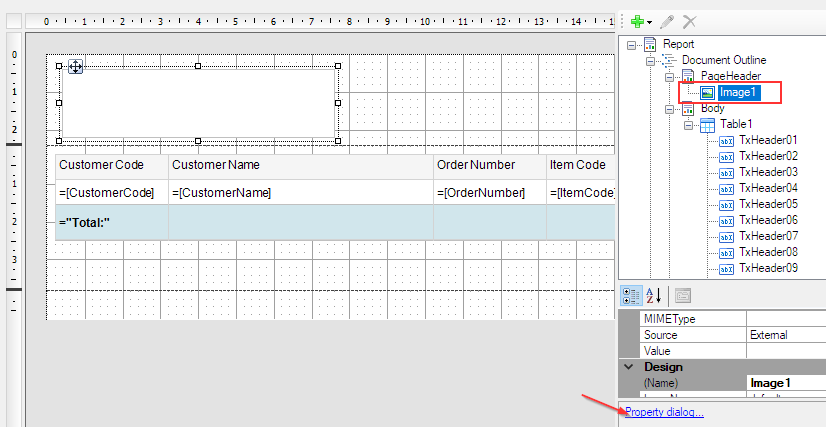Select TxHeader01 in the outline
This screenshot has width=826, height=427.
point(768,140)
